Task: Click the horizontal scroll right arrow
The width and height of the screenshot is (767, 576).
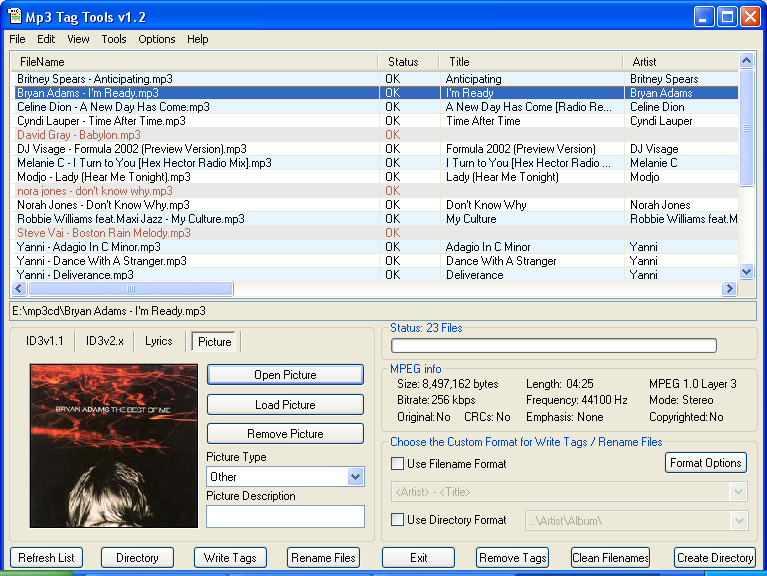Action: pyautogui.click(x=729, y=288)
